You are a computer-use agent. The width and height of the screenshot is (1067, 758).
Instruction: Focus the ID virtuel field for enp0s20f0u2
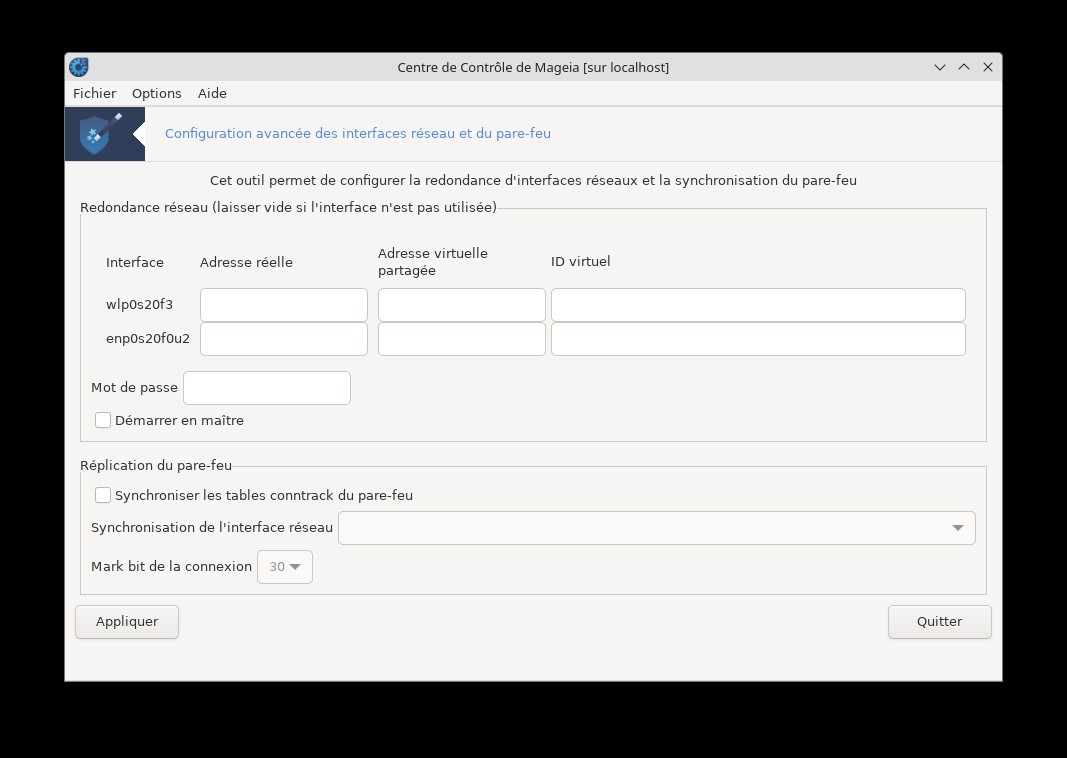click(758, 339)
